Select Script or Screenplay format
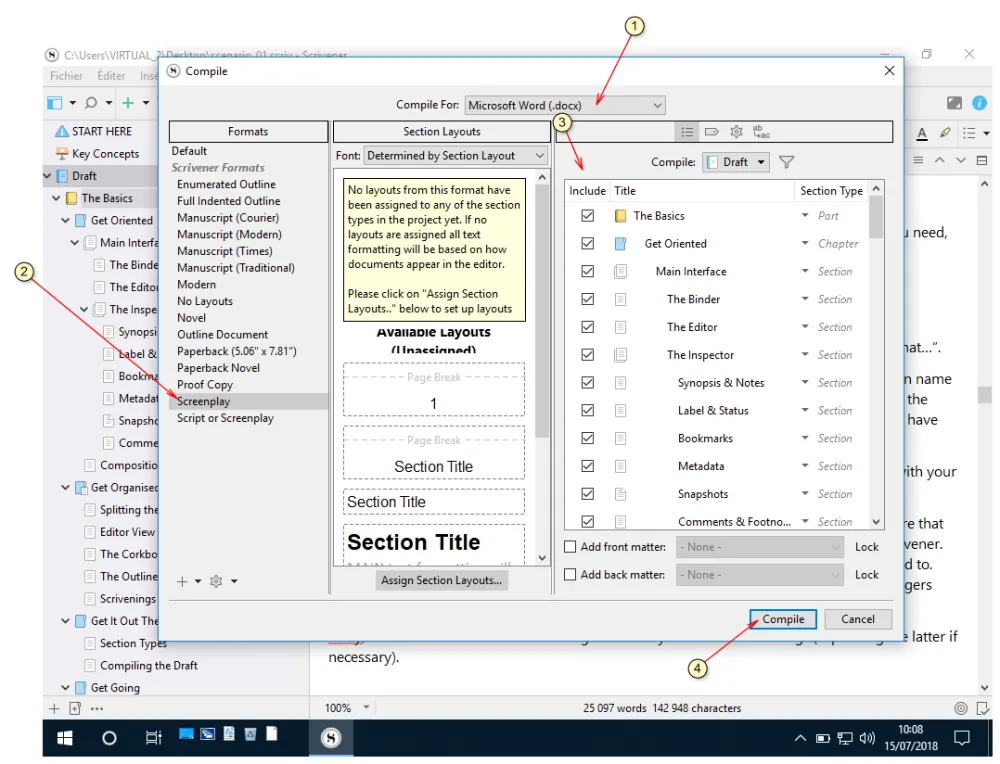This screenshot has height=764, width=1000. [225, 418]
